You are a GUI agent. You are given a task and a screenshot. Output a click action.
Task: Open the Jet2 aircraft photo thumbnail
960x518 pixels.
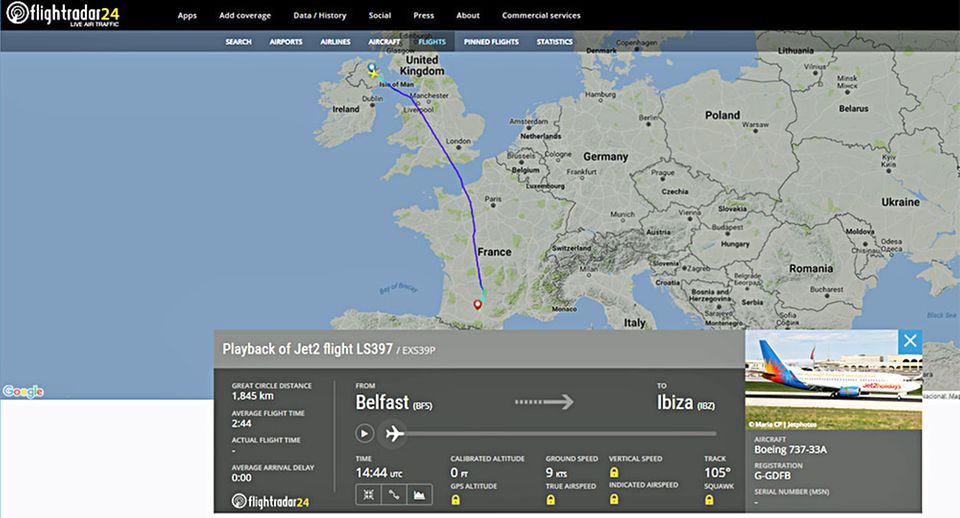(x=833, y=379)
